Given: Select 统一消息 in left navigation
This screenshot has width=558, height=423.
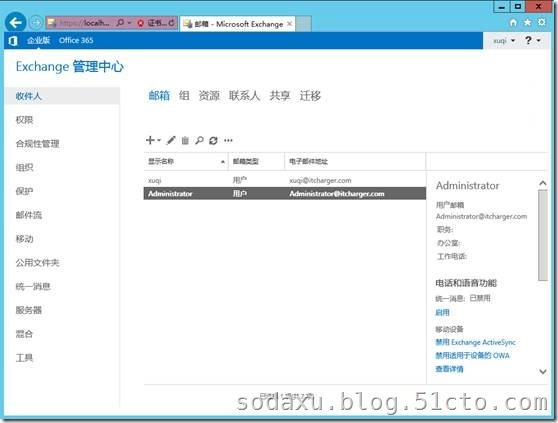Looking at the screenshot, I should point(33,286).
